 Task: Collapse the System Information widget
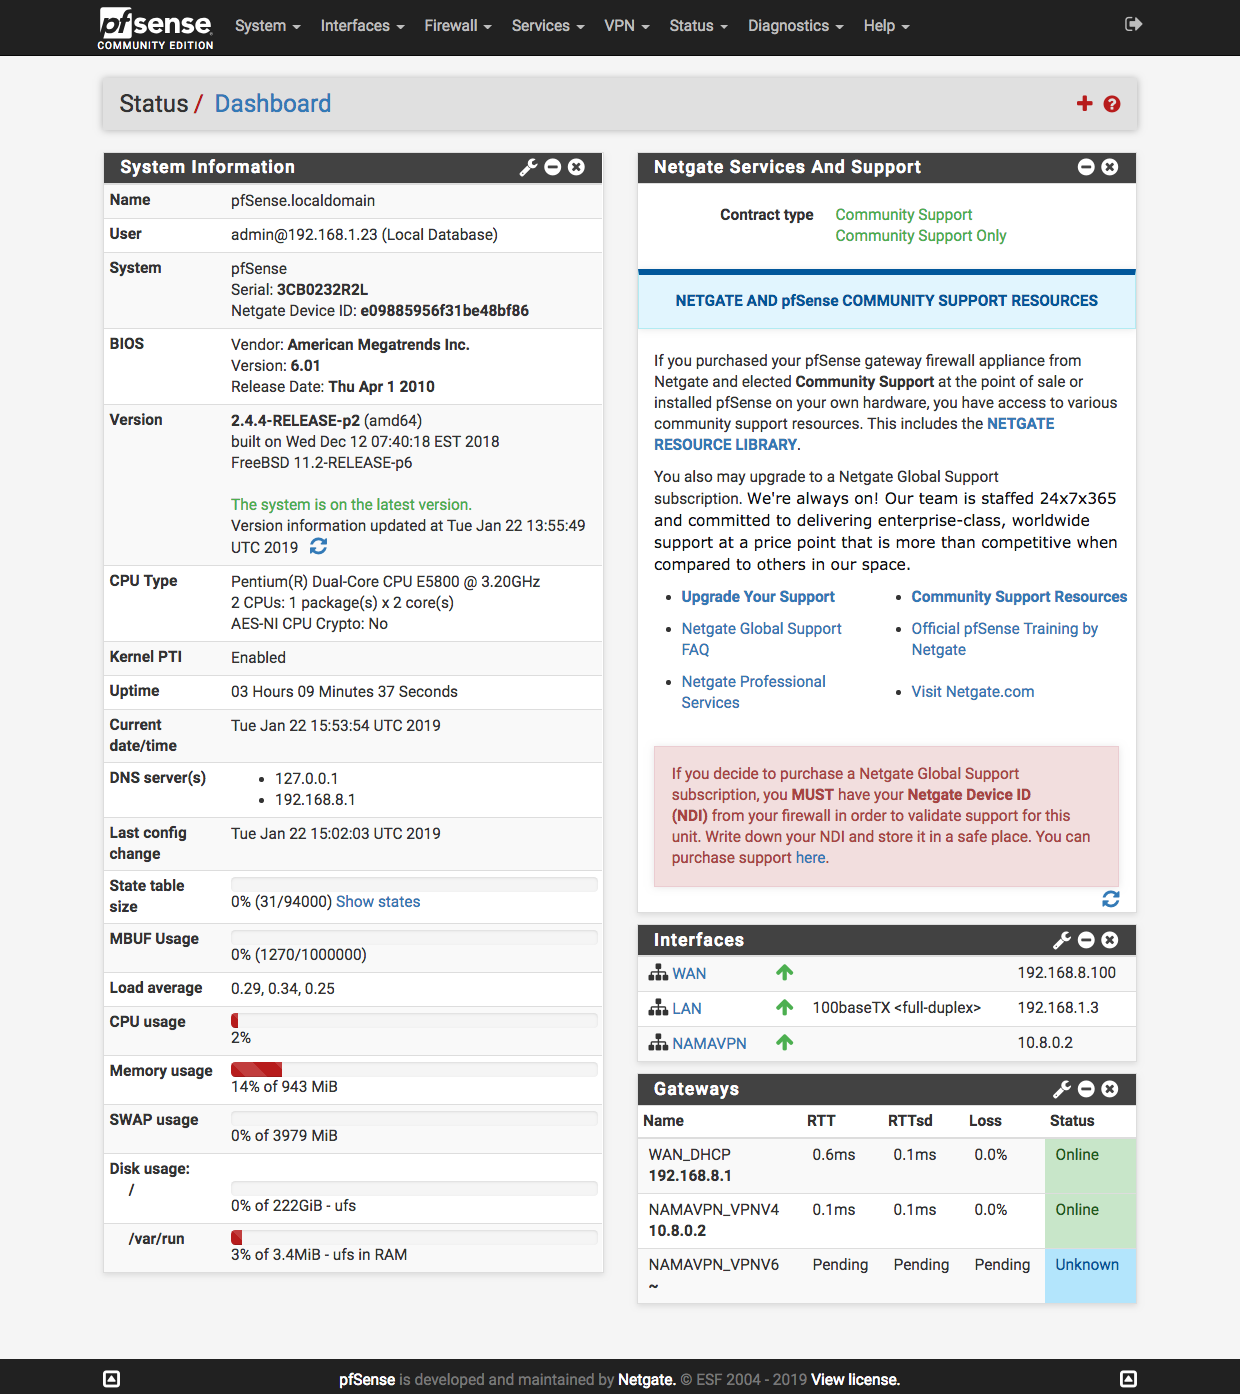553,167
